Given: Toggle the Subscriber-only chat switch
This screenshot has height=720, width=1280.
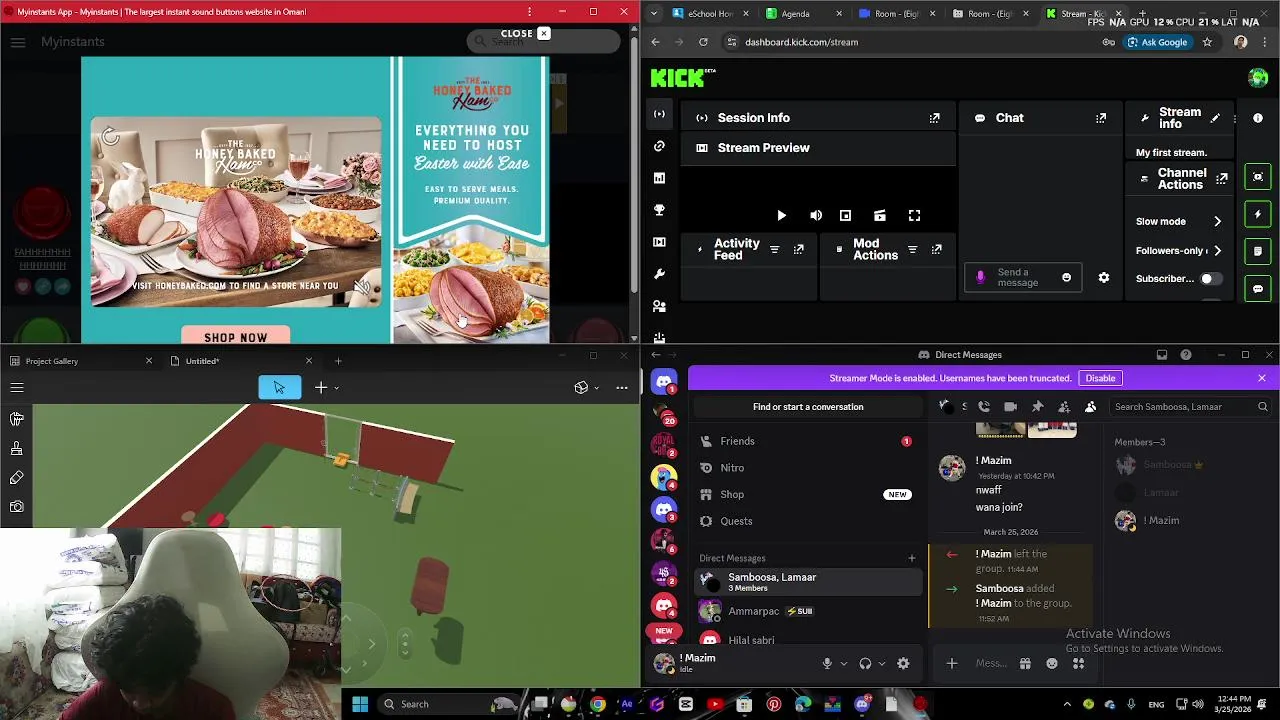Looking at the screenshot, I should 1210,279.
